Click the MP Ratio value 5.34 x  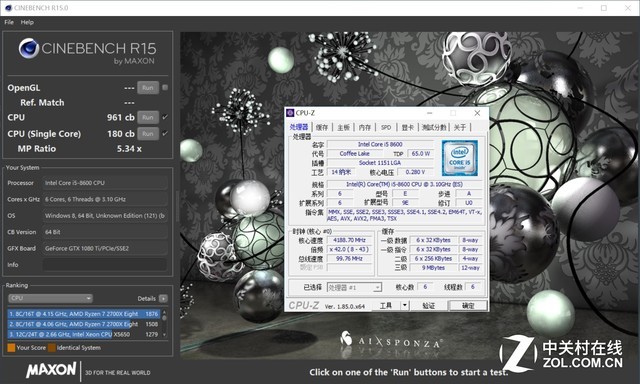(129, 149)
